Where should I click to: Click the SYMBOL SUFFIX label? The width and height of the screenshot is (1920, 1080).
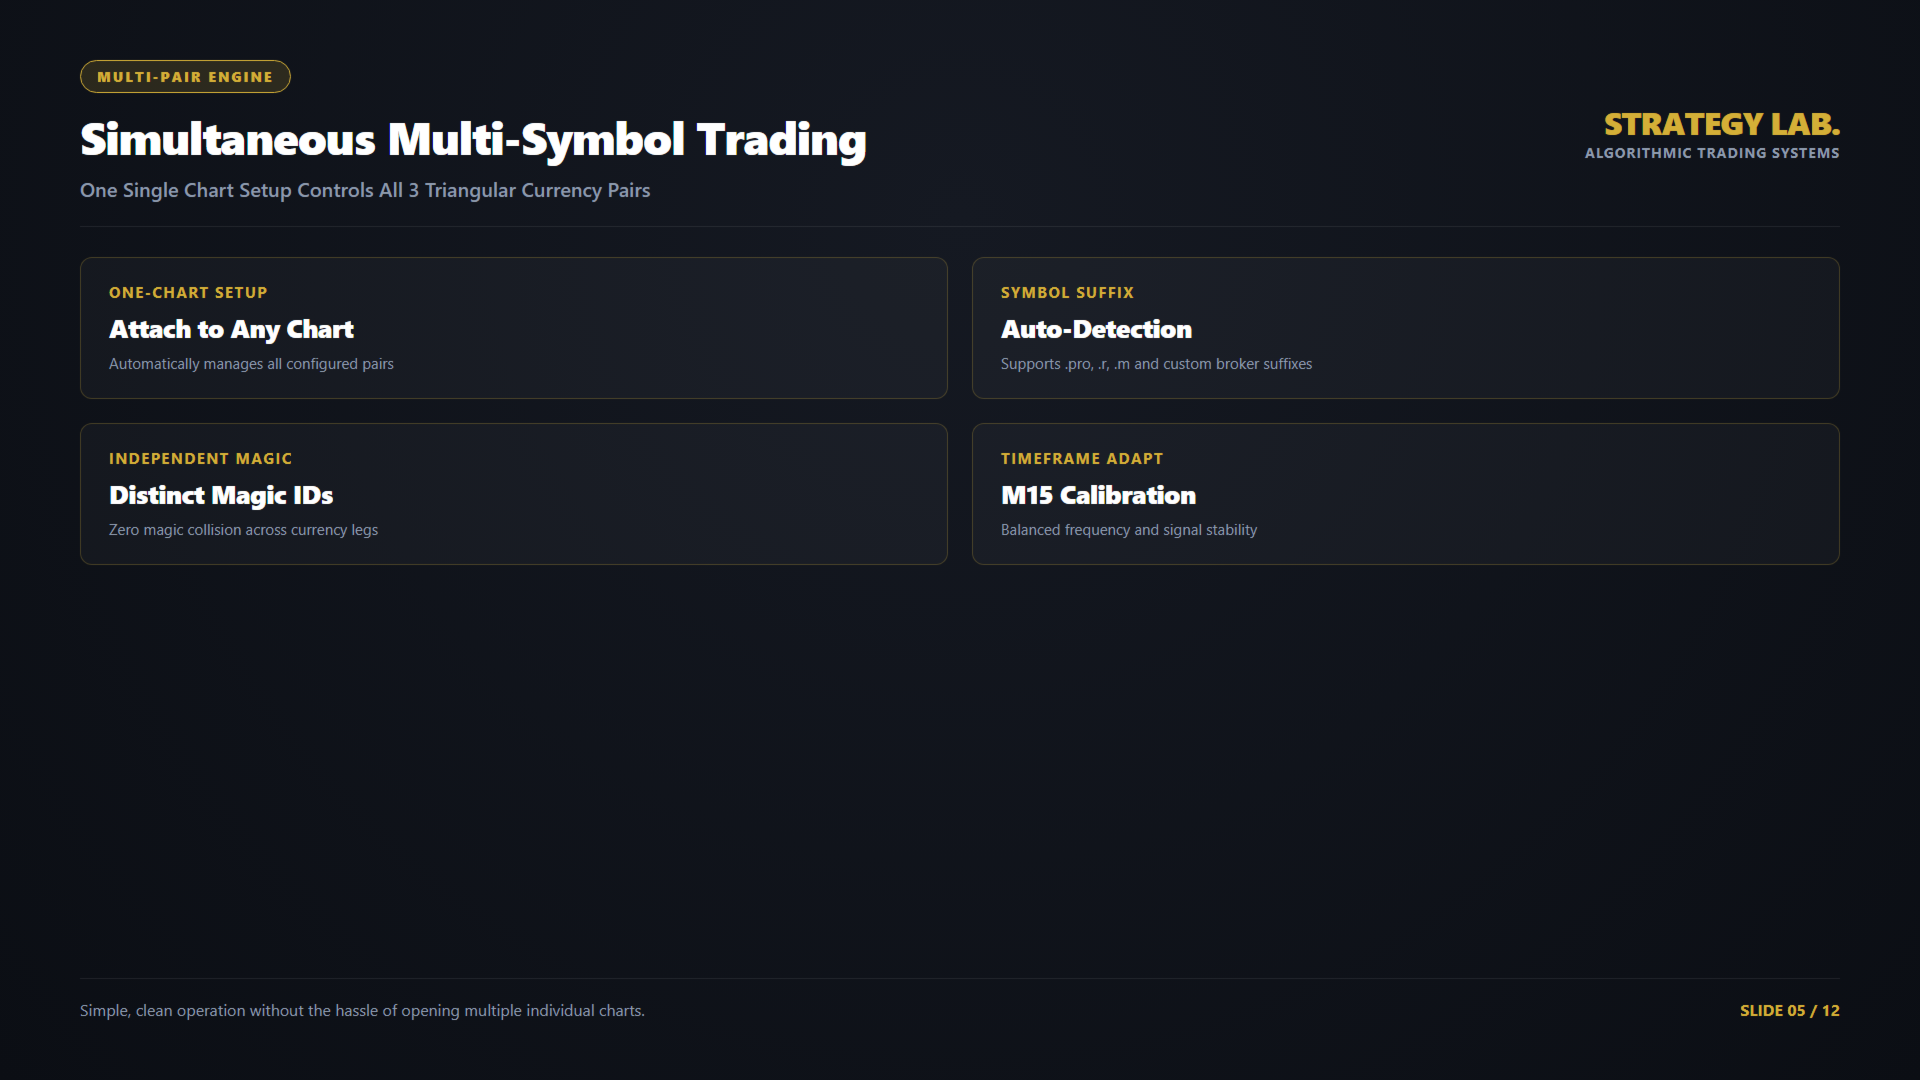pos(1067,293)
